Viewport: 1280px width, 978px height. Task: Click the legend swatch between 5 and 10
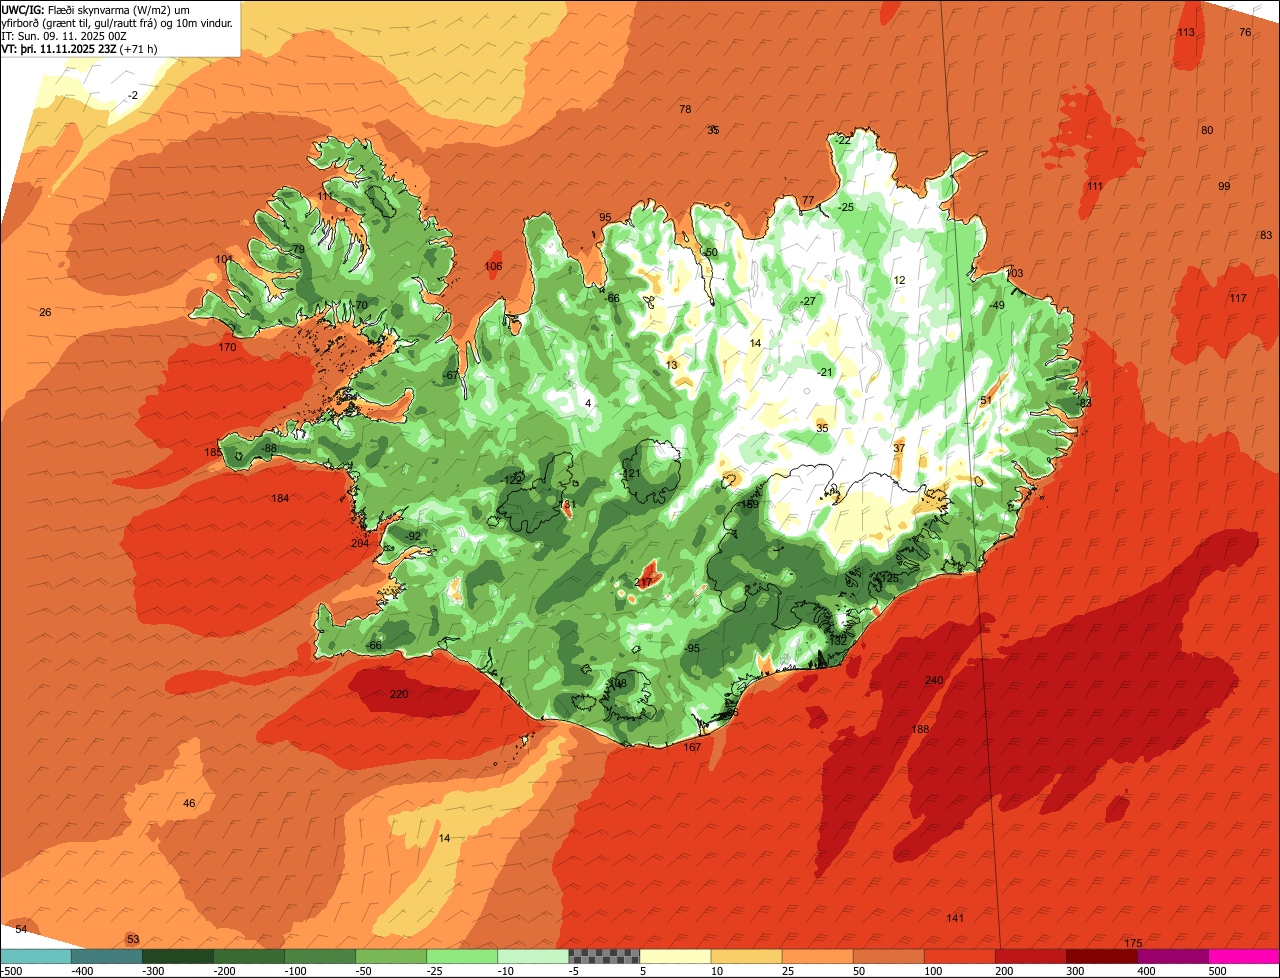(x=675, y=956)
